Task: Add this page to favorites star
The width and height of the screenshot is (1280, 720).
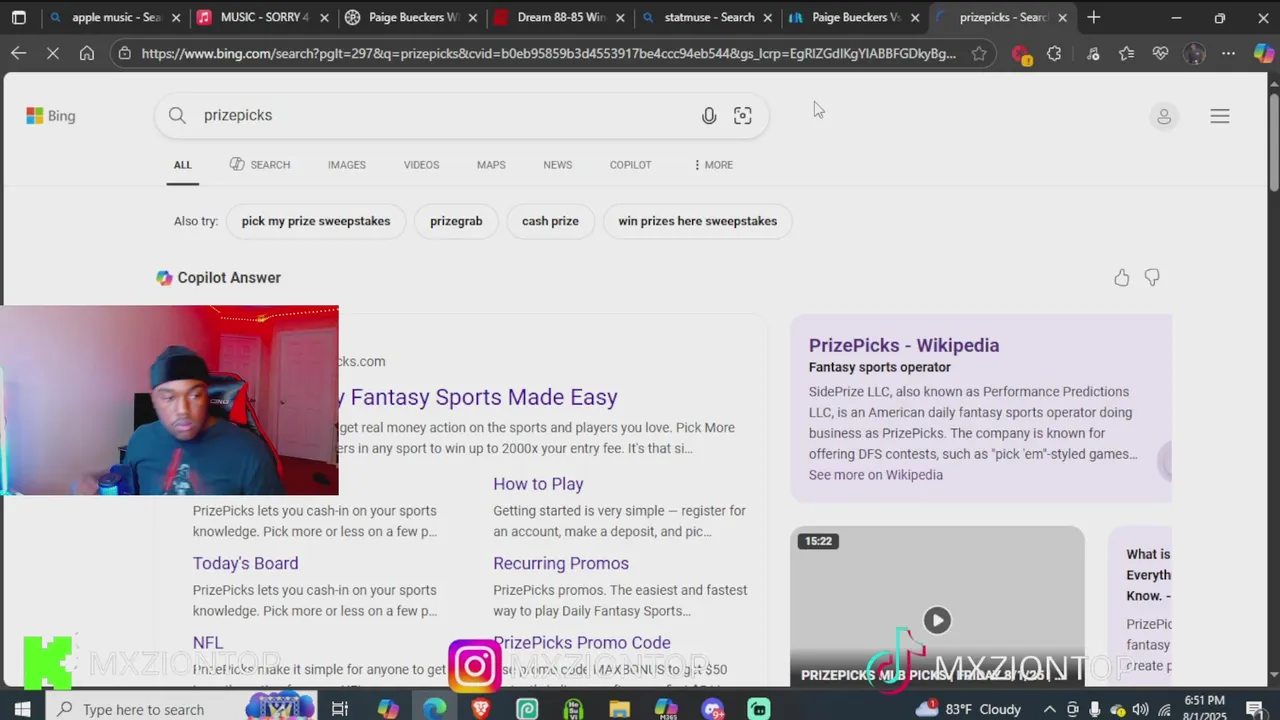Action: click(979, 54)
